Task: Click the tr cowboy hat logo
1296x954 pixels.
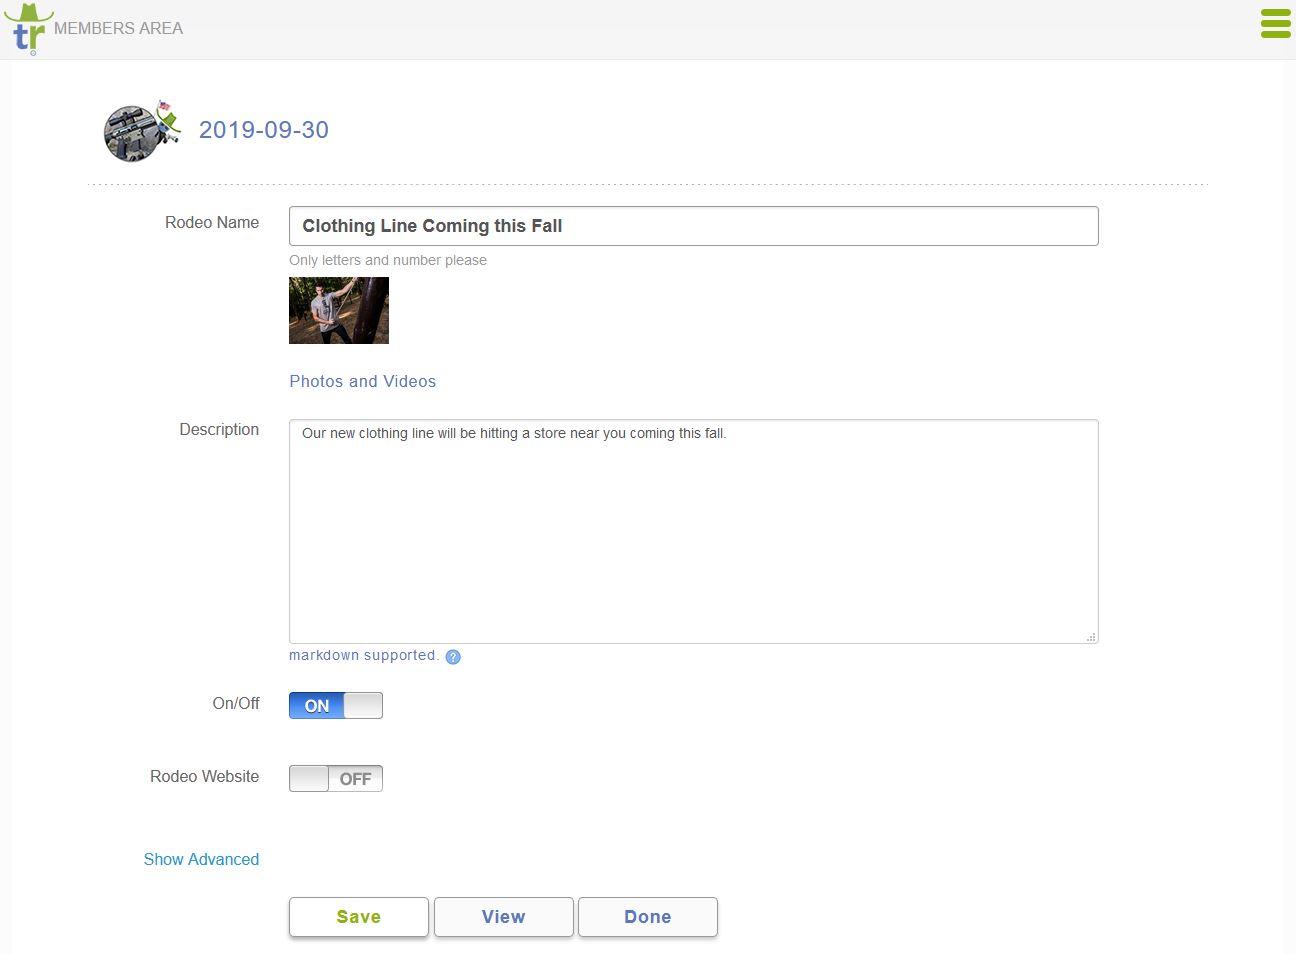Action: click(x=28, y=29)
